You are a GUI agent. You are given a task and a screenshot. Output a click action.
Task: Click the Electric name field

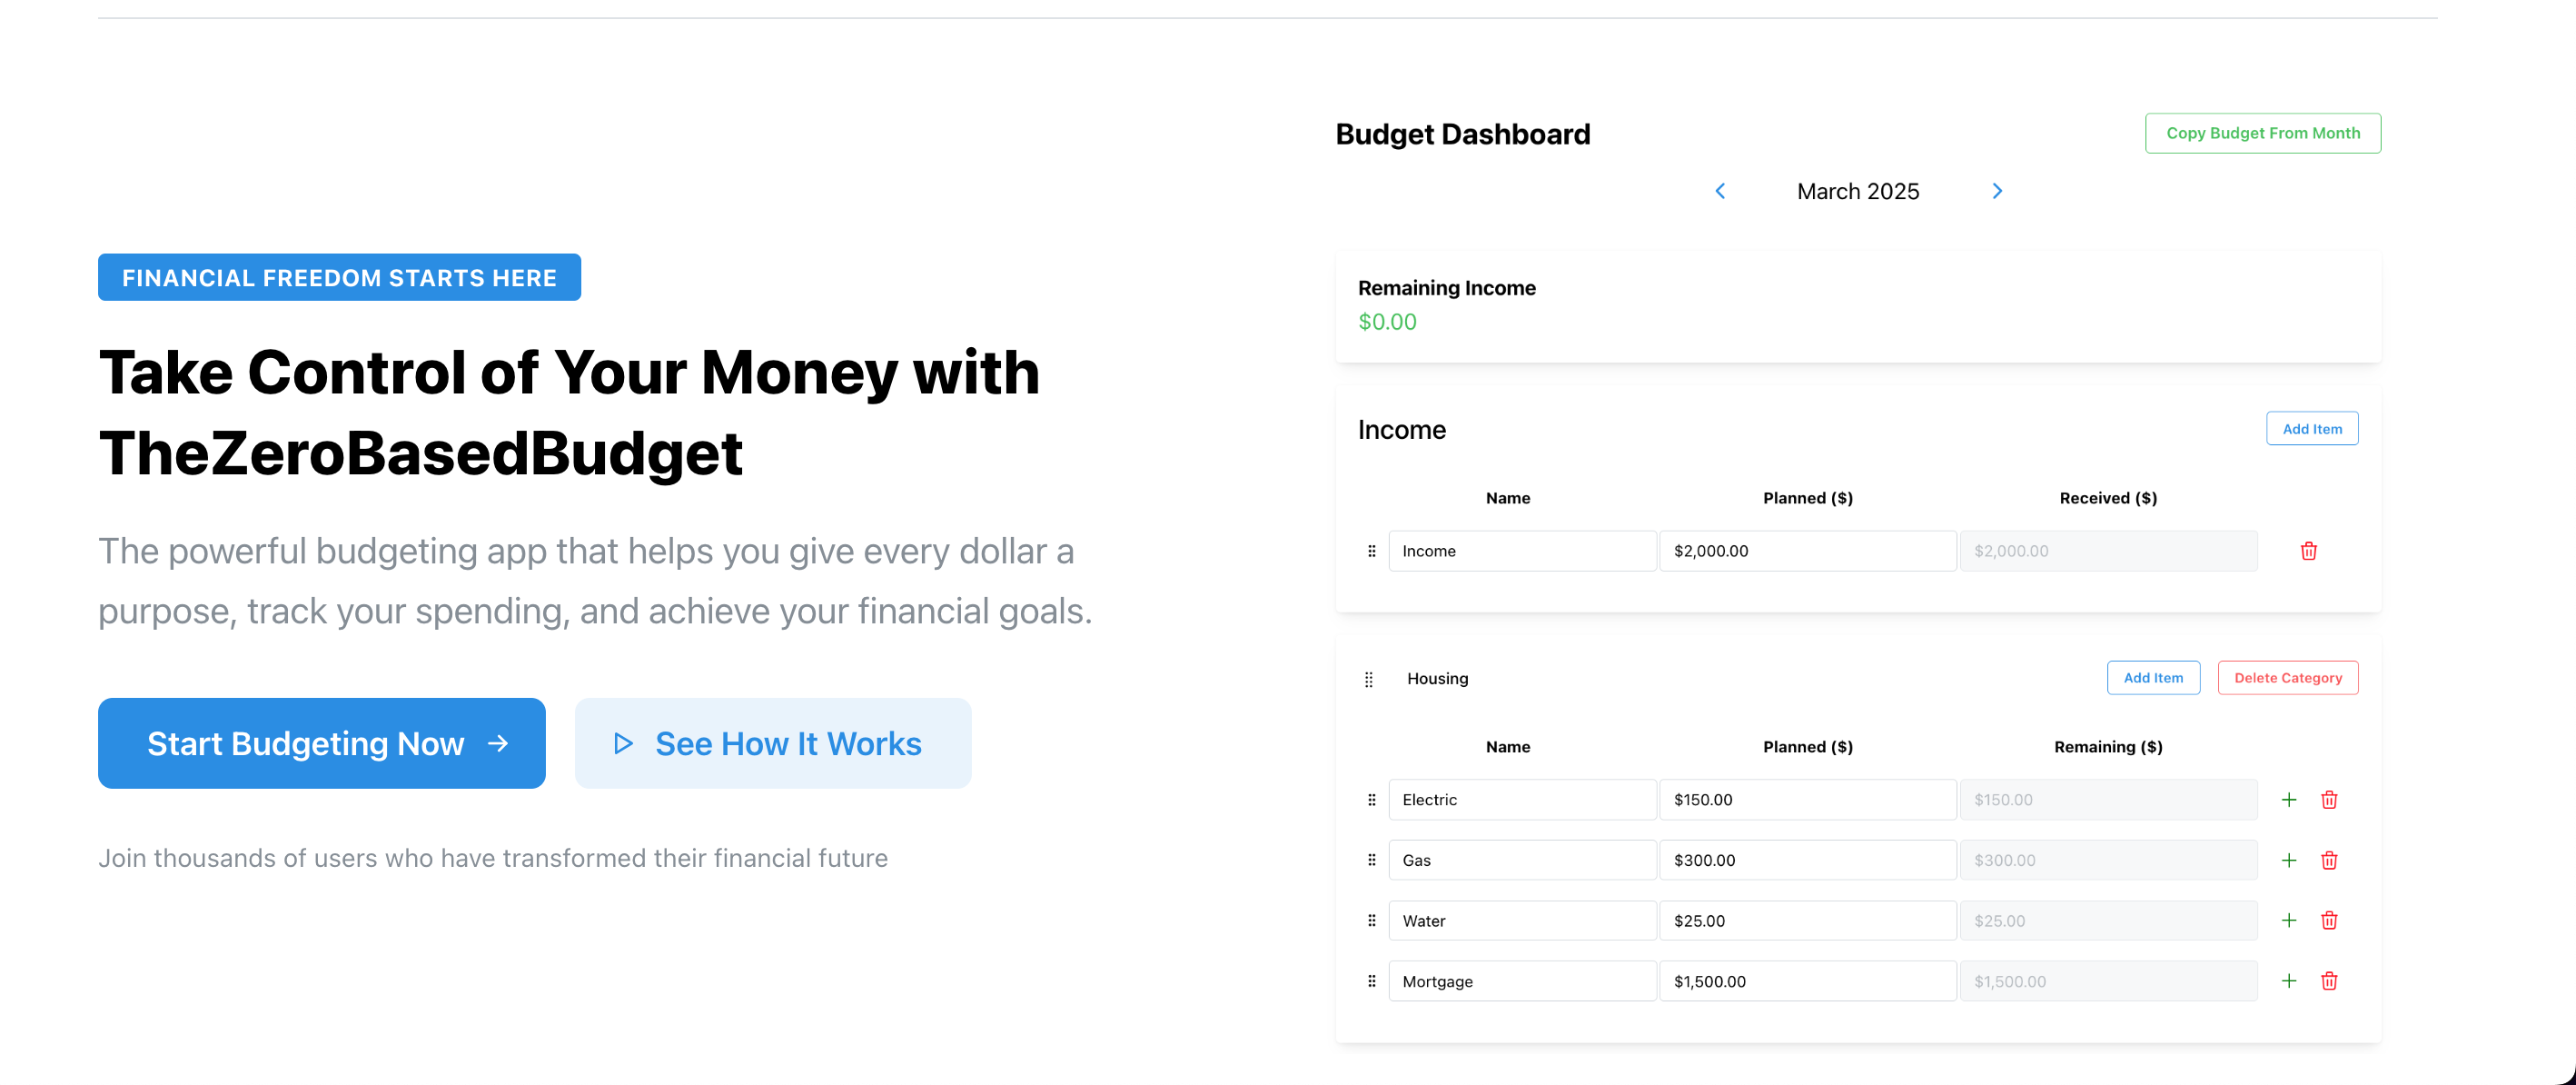pyautogui.click(x=1522, y=800)
